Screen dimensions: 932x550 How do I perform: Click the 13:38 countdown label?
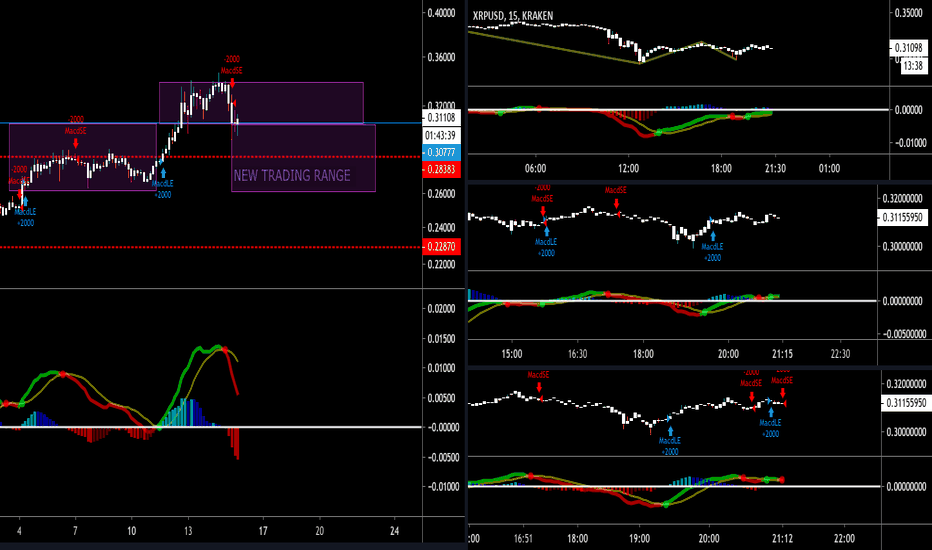coord(913,65)
